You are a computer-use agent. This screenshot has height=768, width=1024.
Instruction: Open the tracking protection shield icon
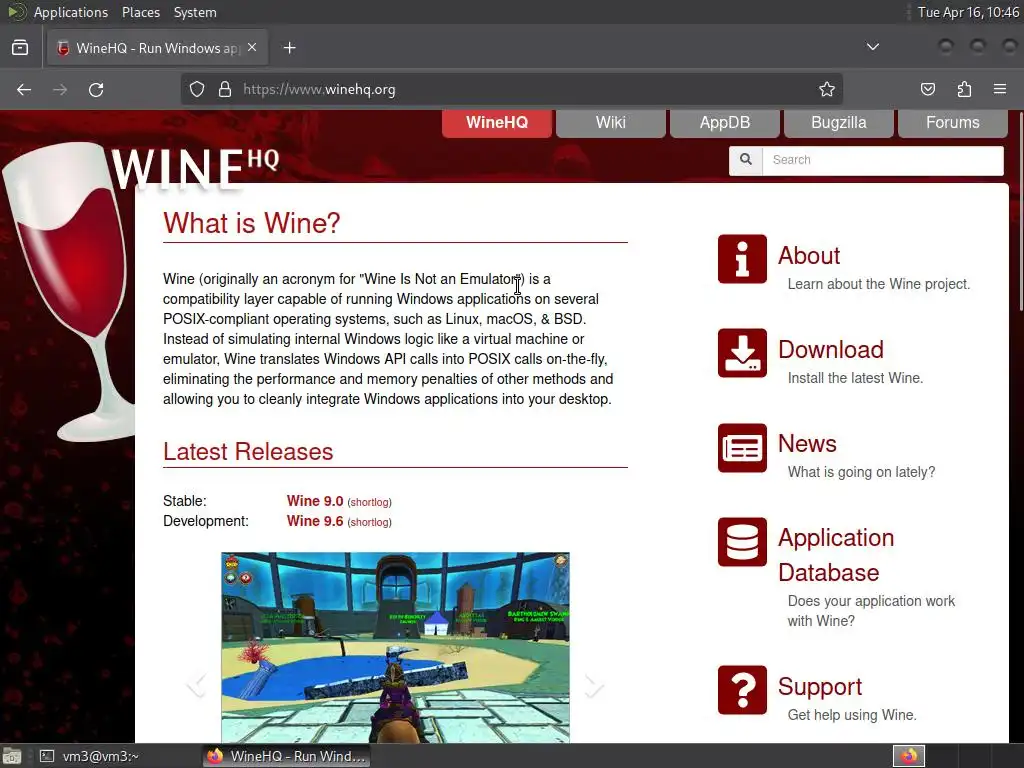click(197, 89)
